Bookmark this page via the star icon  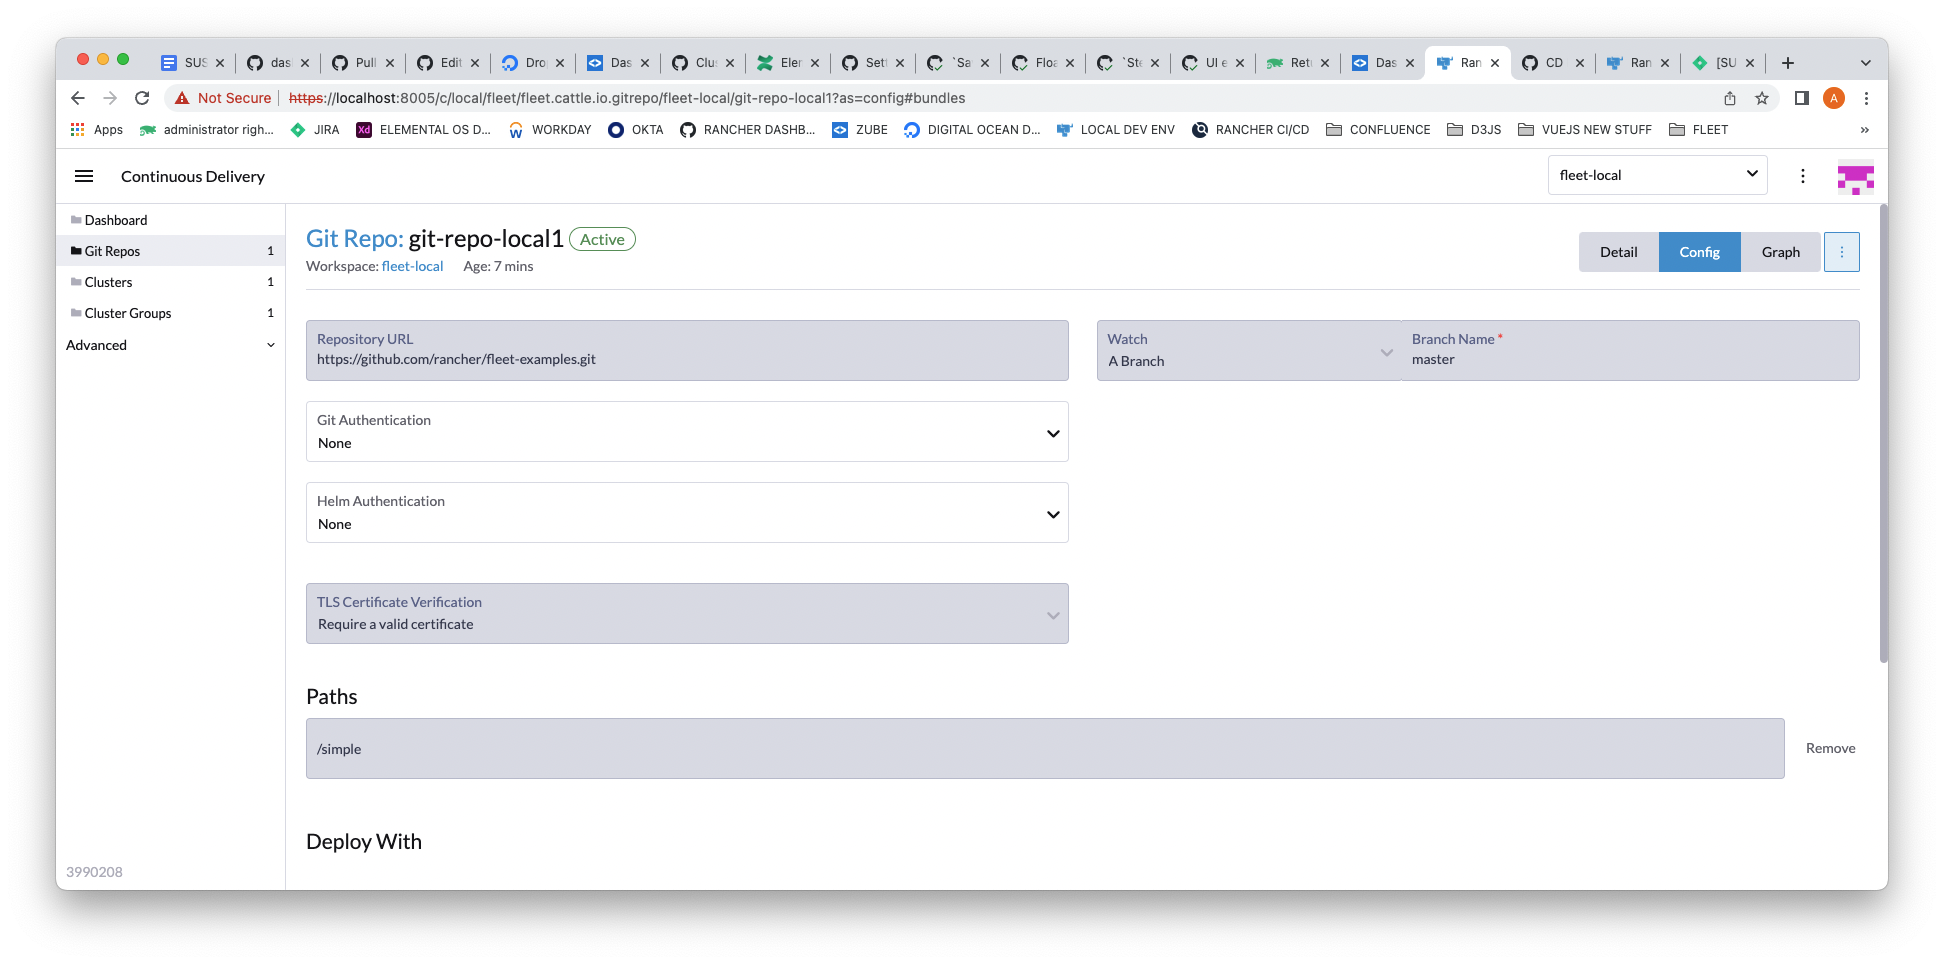point(1763,98)
